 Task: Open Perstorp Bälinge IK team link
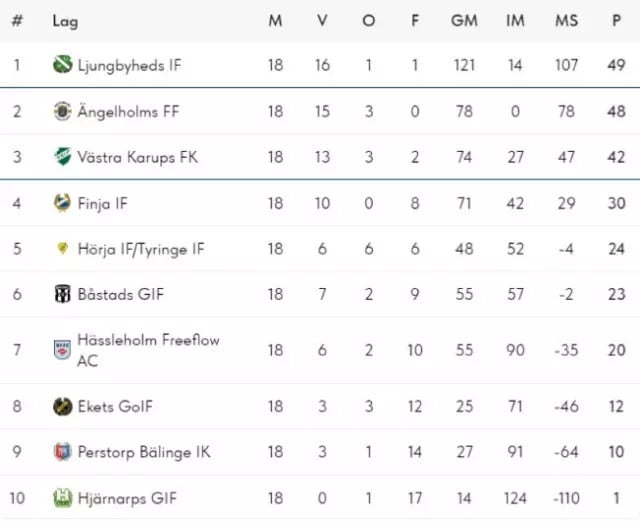[x=142, y=452]
